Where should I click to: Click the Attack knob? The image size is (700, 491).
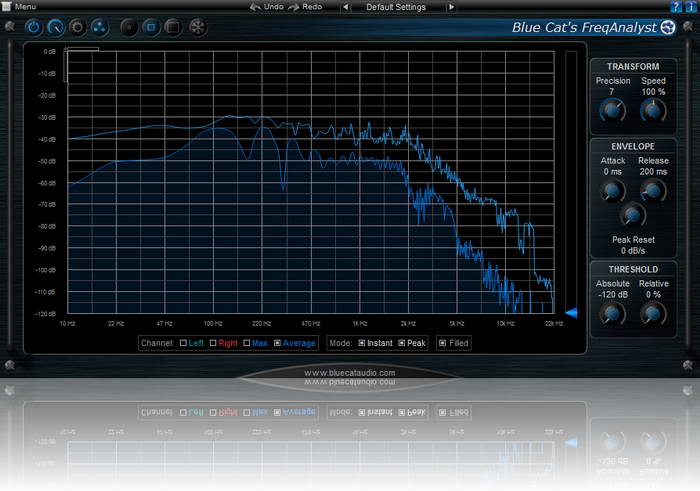(x=612, y=191)
